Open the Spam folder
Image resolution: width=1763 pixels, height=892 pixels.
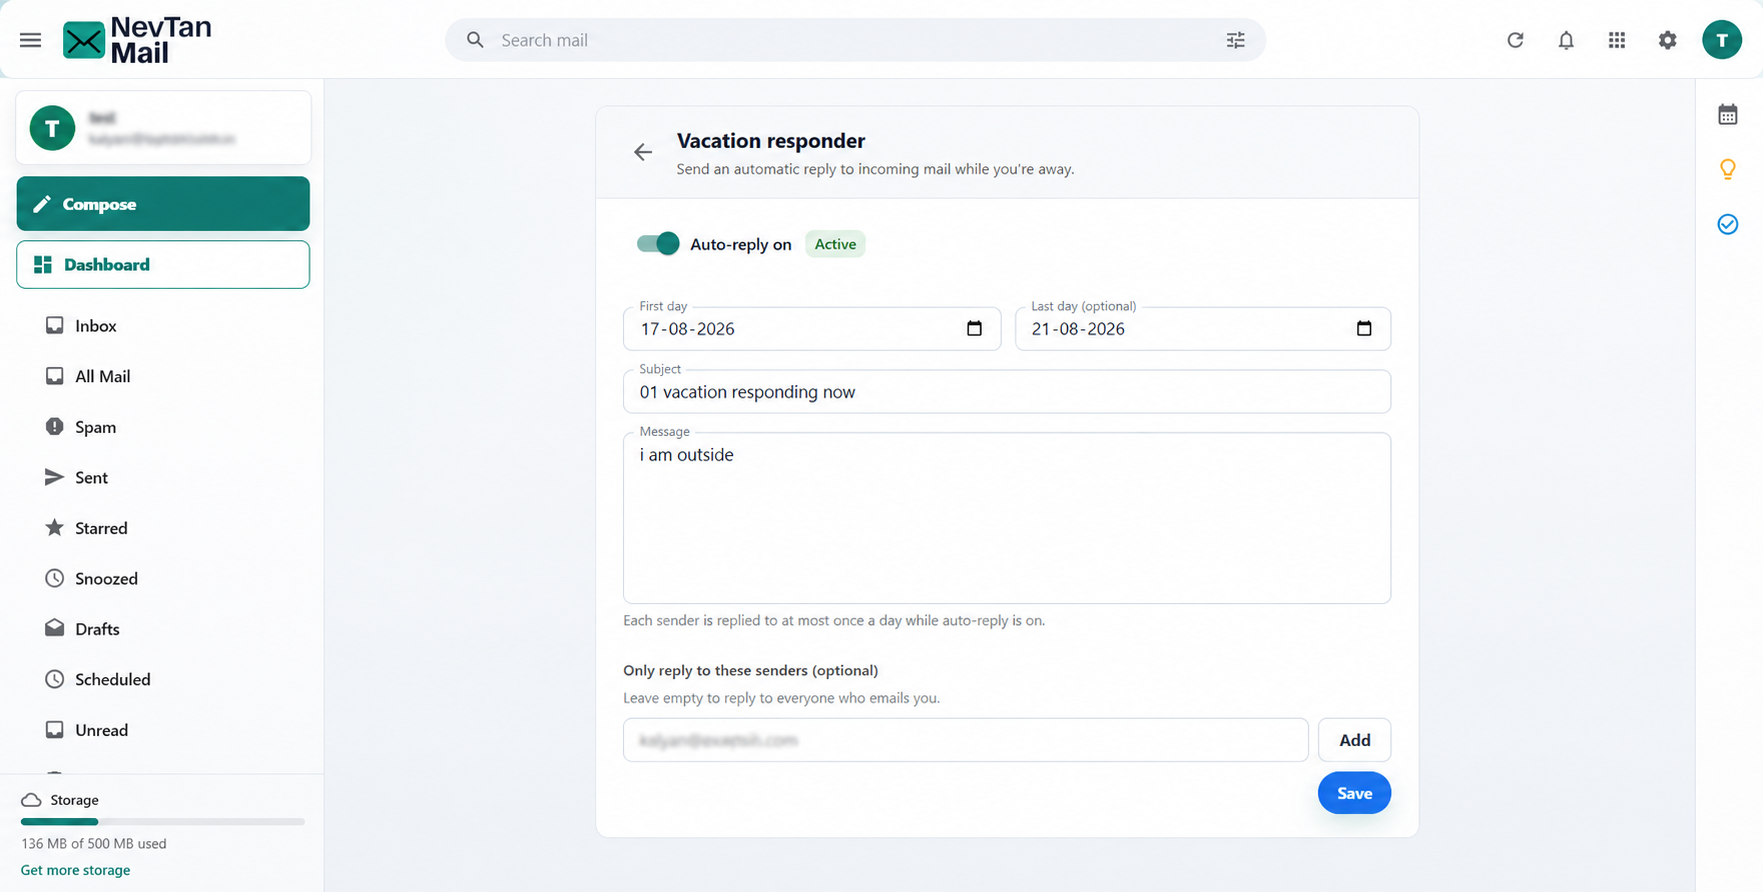pyautogui.click(x=163, y=427)
